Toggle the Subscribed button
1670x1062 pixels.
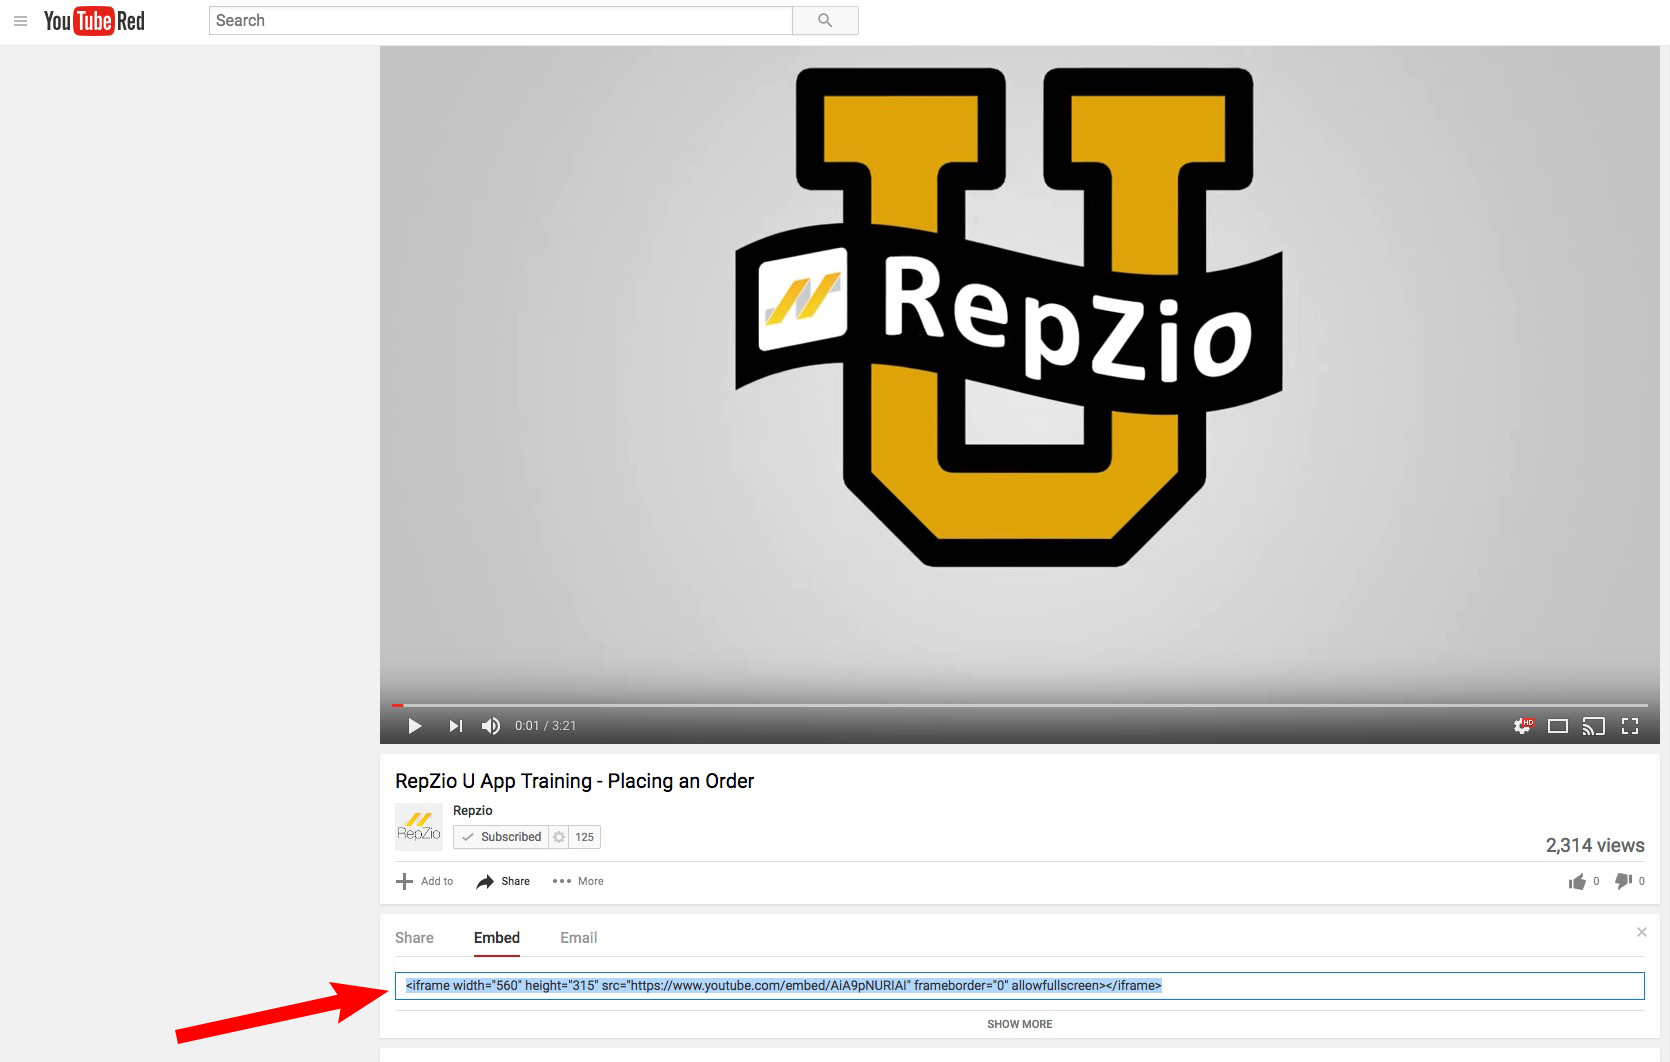(x=501, y=837)
